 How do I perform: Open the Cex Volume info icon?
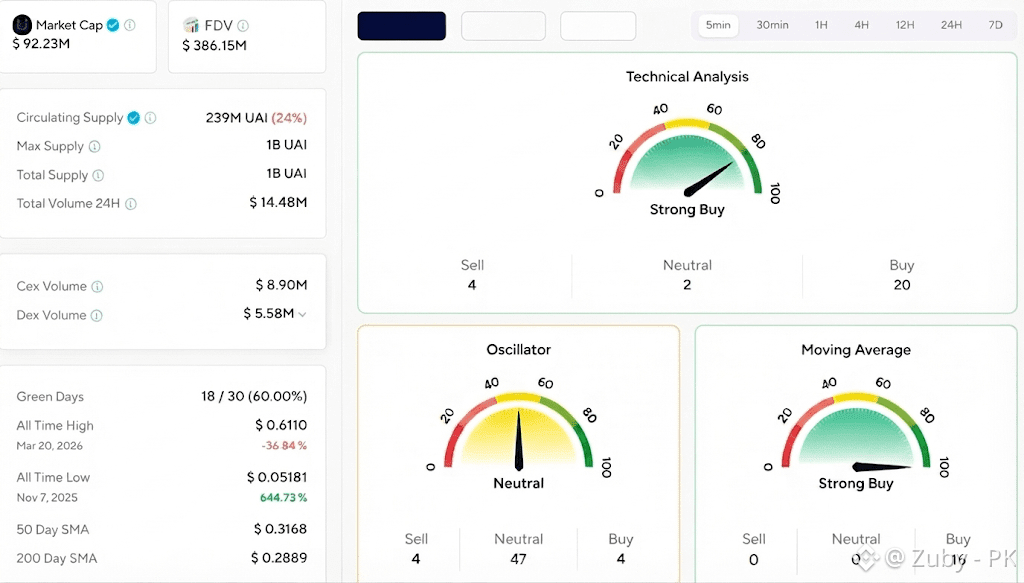(x=97, y=287)
